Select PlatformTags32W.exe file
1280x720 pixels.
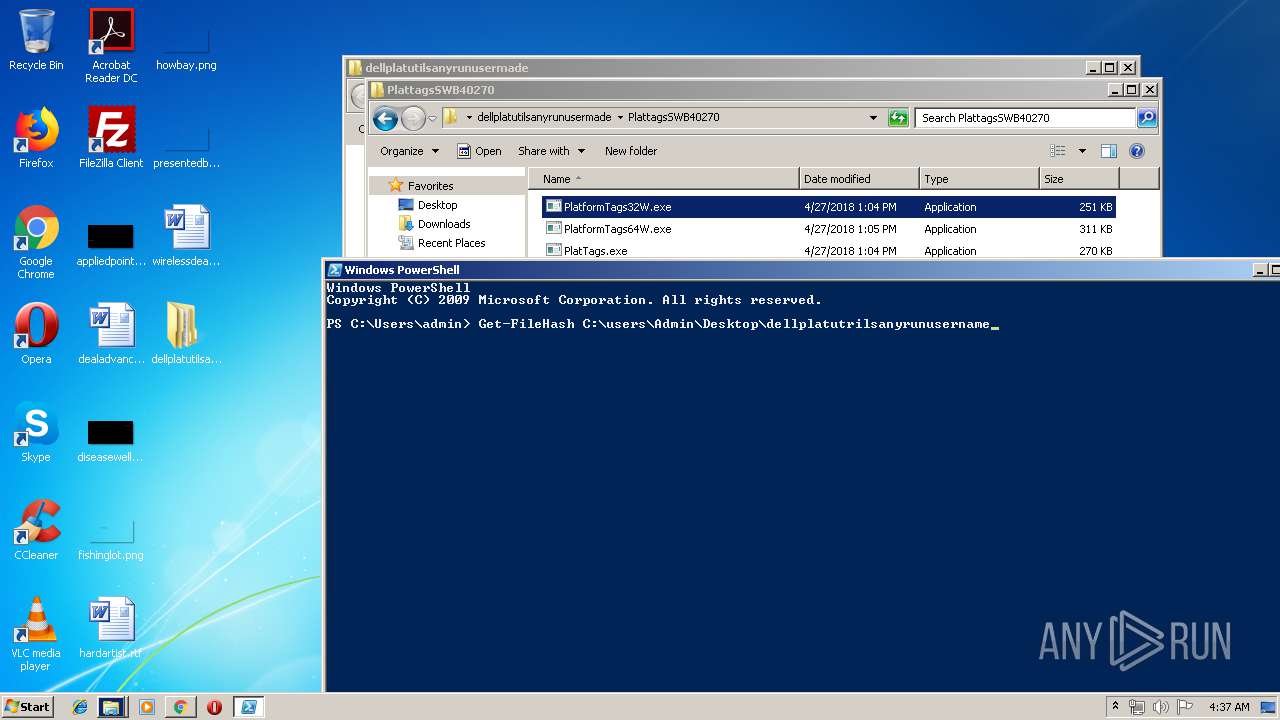(828, 207)
